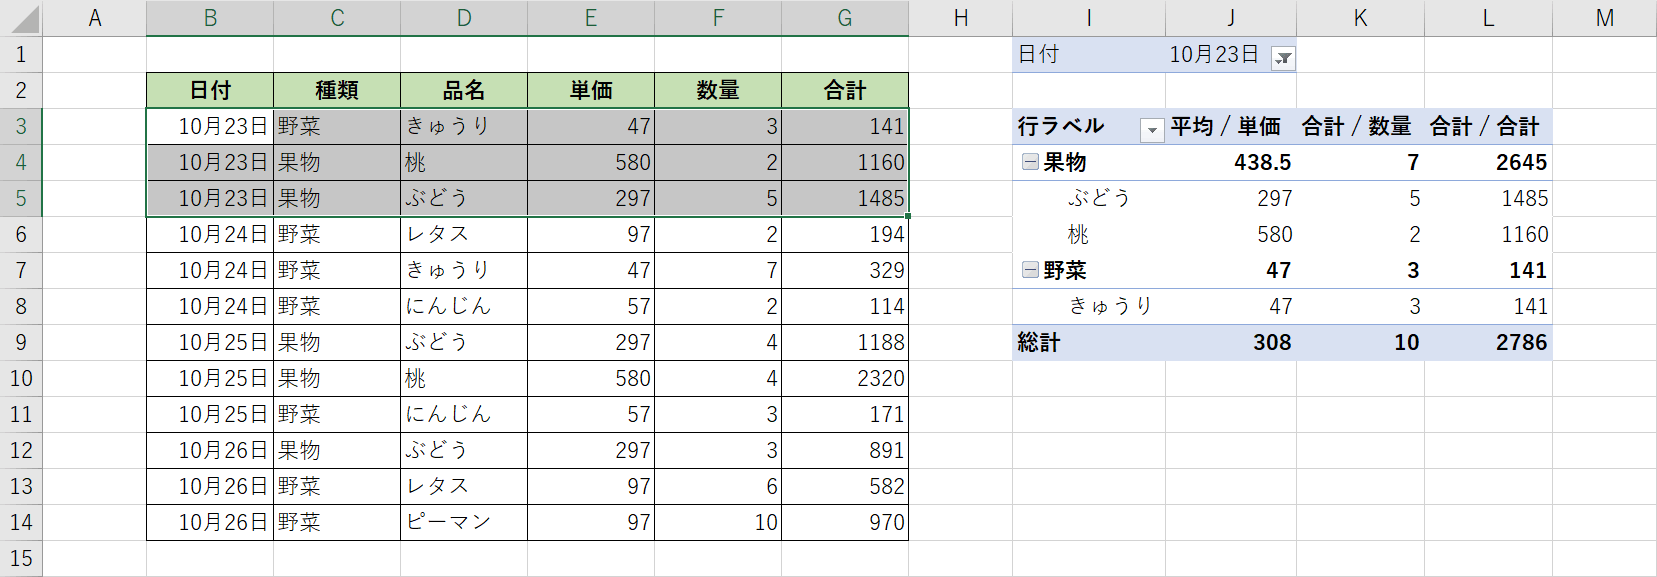The image size is (1657, 577).
Task: Select column G header
Action: click(845, 18)
